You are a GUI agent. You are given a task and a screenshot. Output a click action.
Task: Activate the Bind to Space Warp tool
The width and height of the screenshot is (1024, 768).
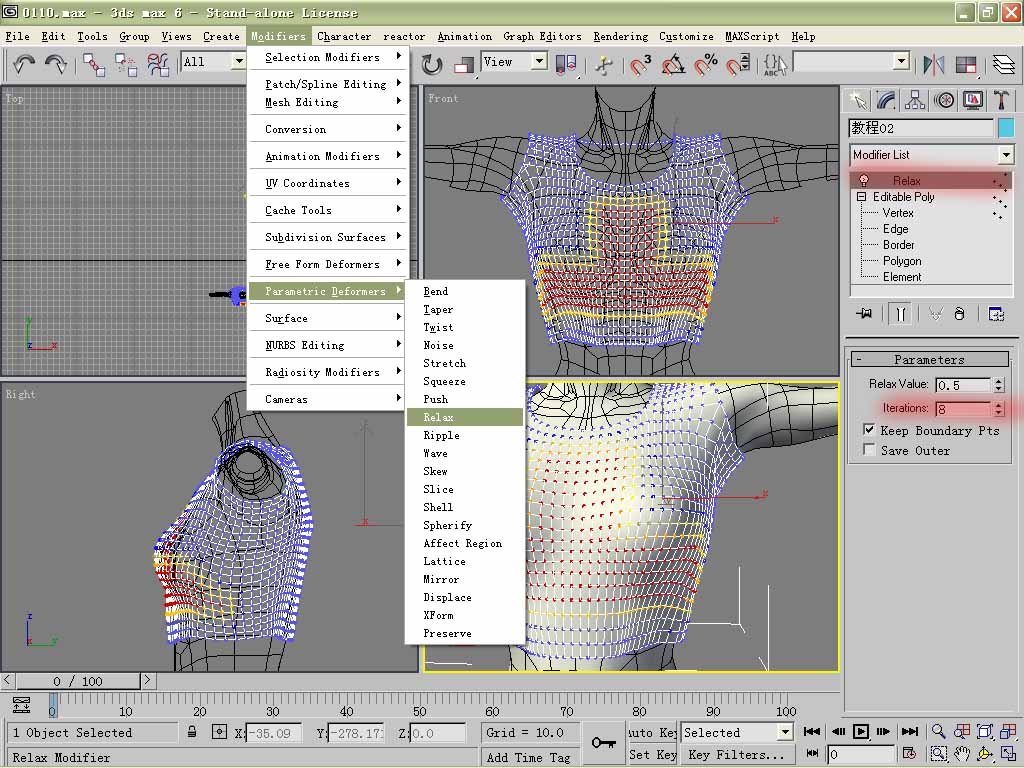click(x=158, y=65)
